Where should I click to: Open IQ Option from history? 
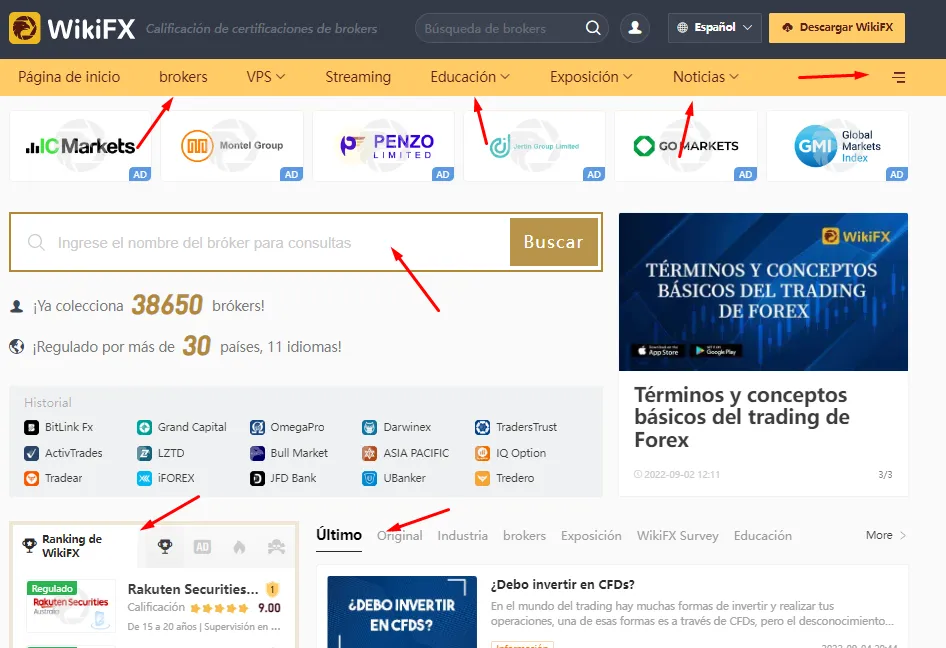[510, 453]
